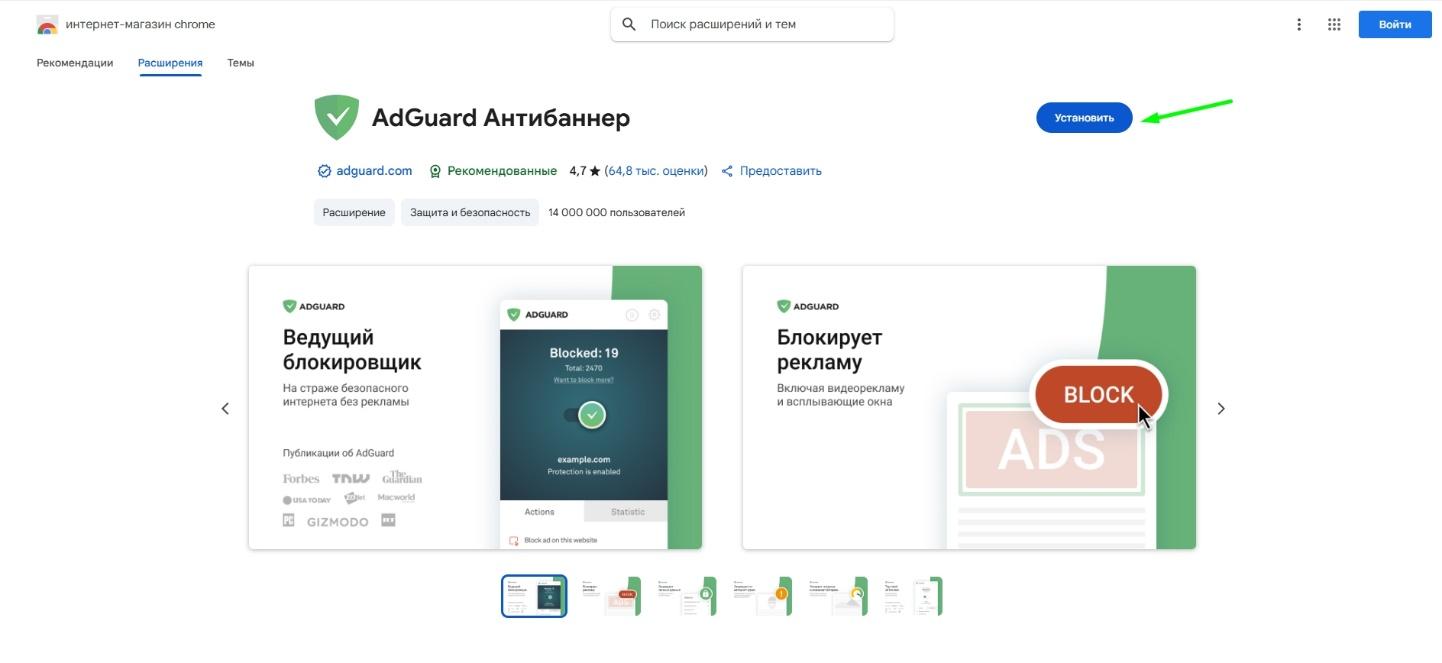Click the AdGuard Антибаннер title
The height and width of the screenshot is (663, 1442).
pos(501,118)
